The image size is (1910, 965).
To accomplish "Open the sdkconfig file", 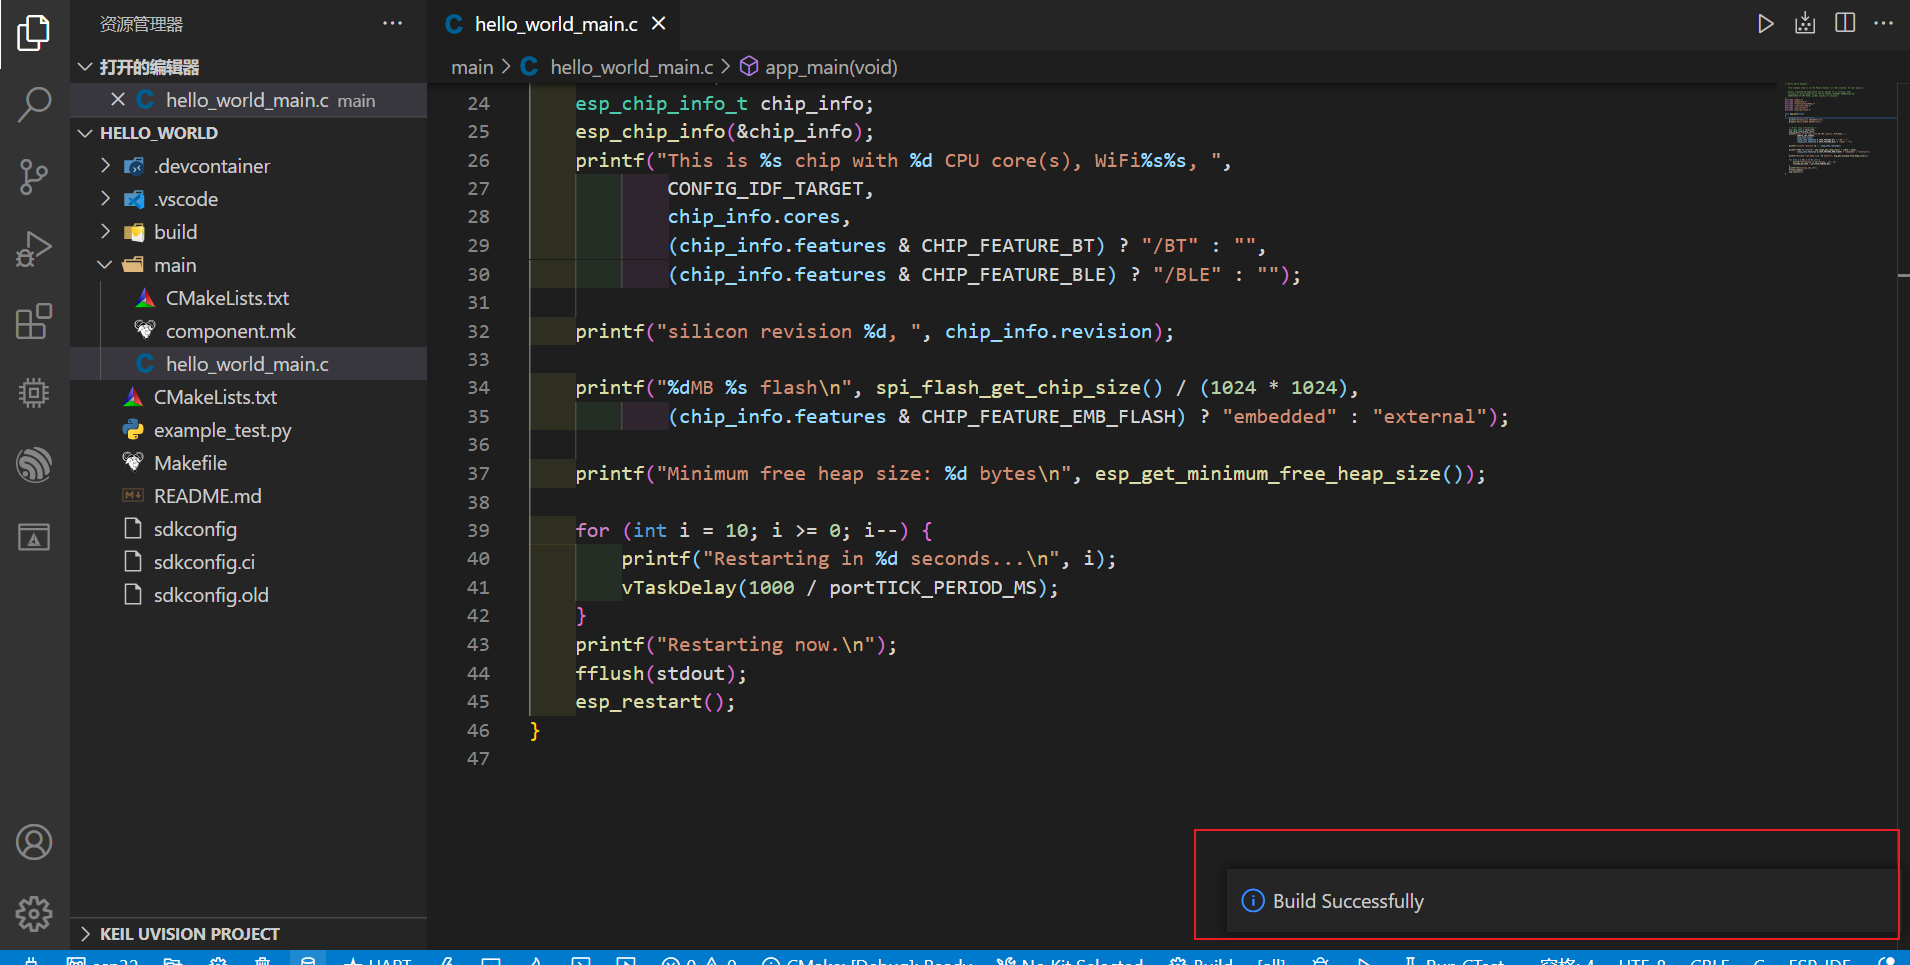I will 248,529.
